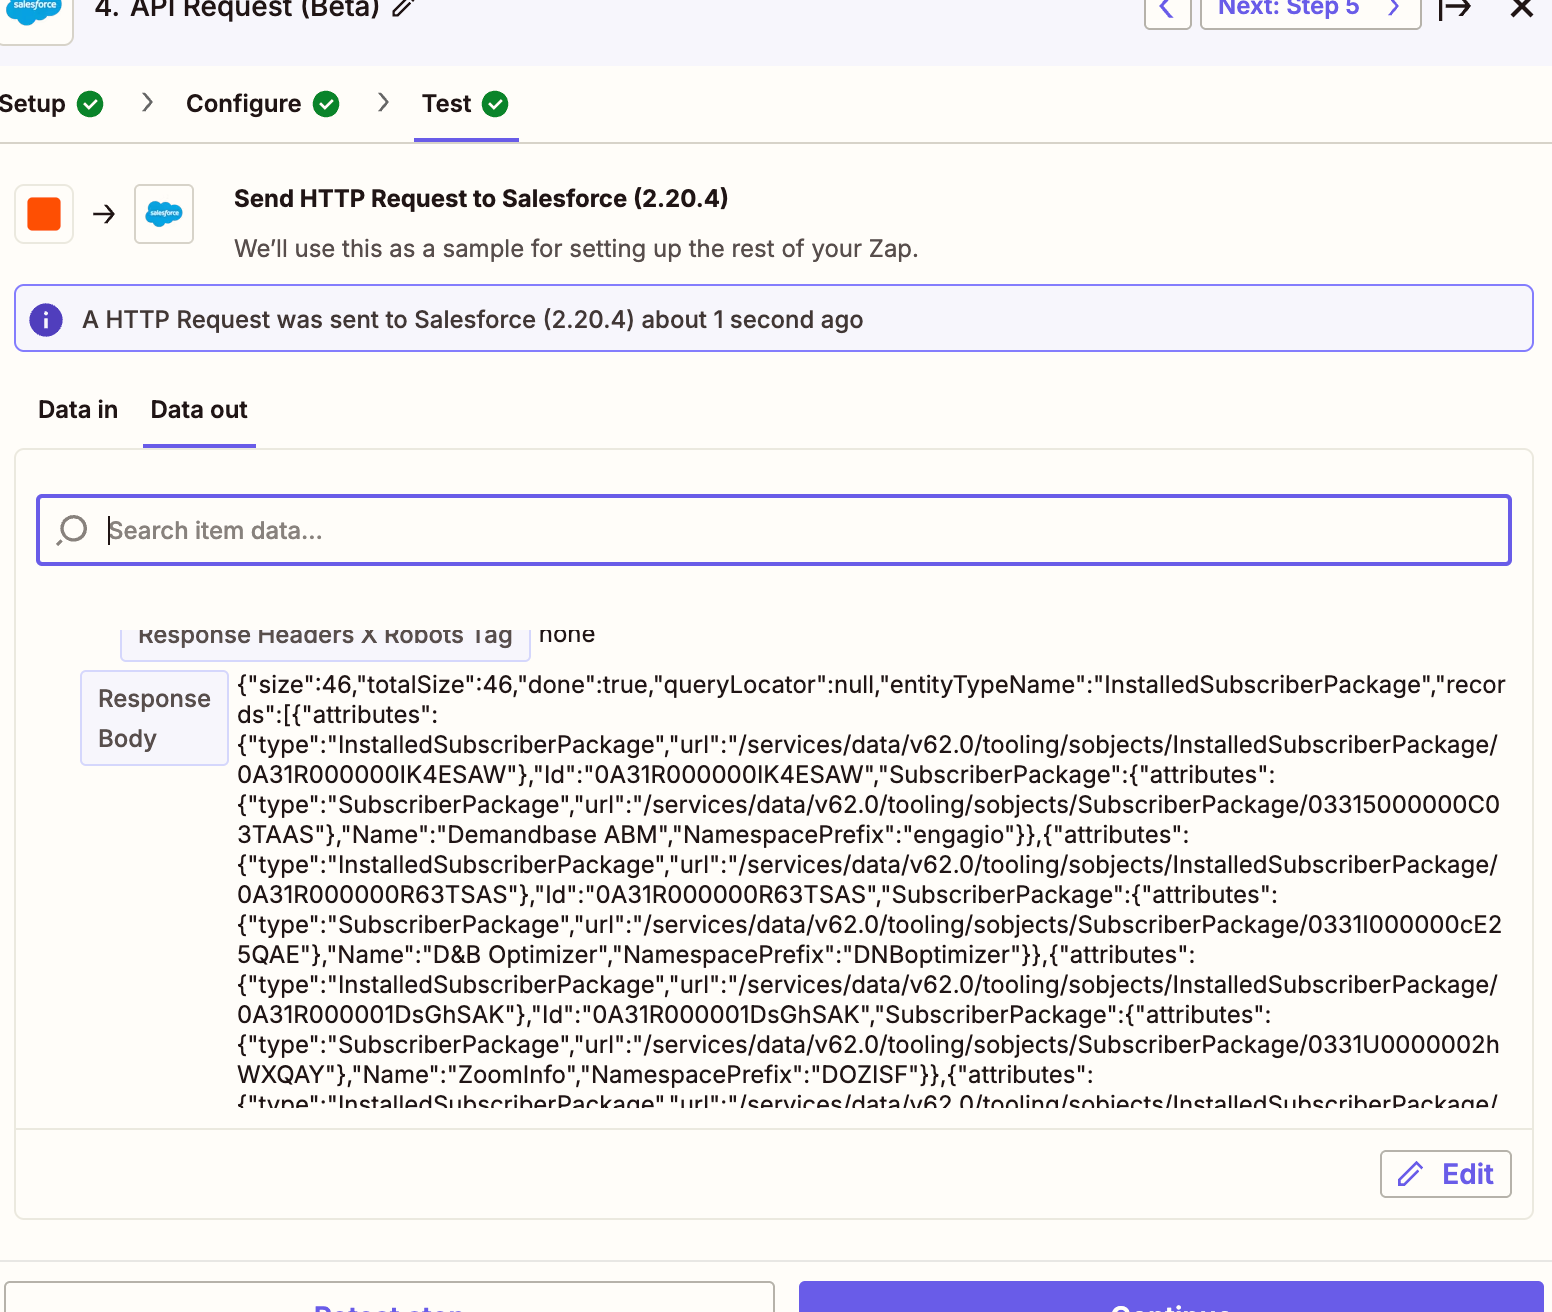Open the Data in tab

(78, 410)
